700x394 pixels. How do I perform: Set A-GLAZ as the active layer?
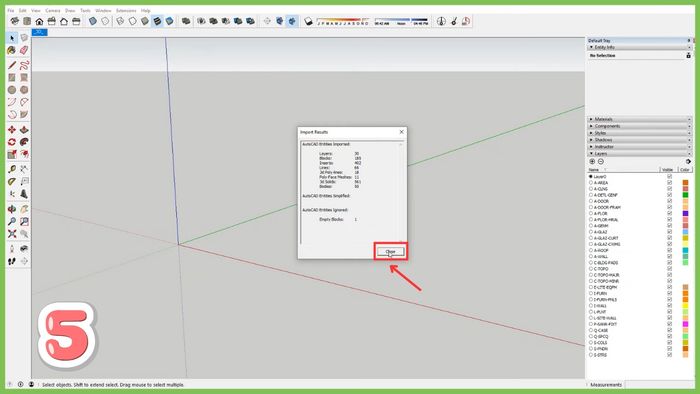point(591,232)
